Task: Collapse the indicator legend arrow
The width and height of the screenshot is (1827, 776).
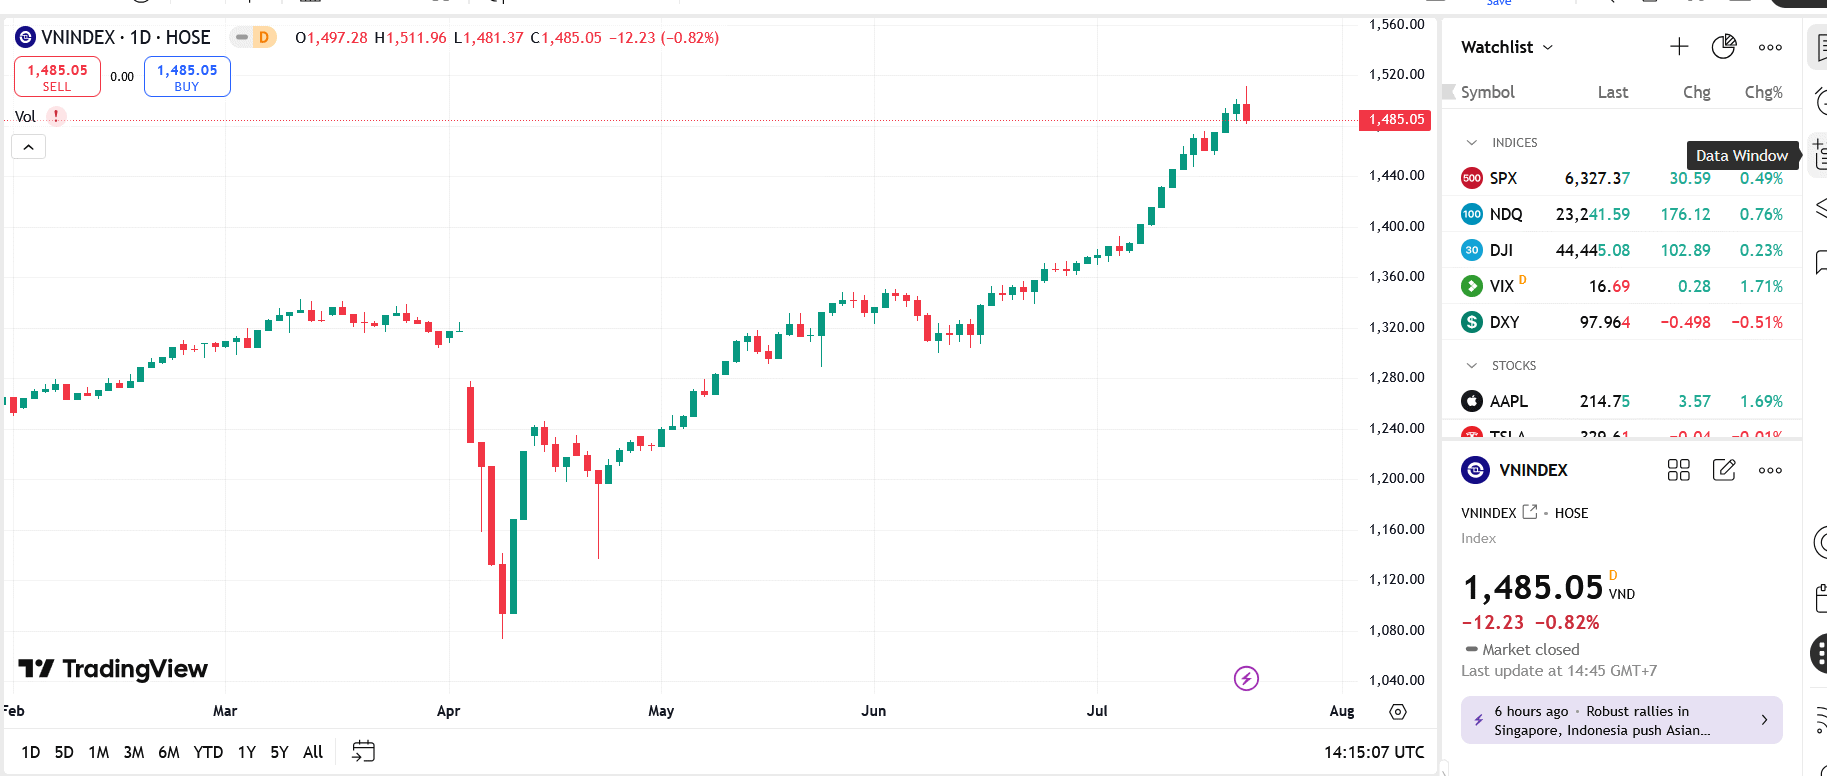Action: pos(29,147)
